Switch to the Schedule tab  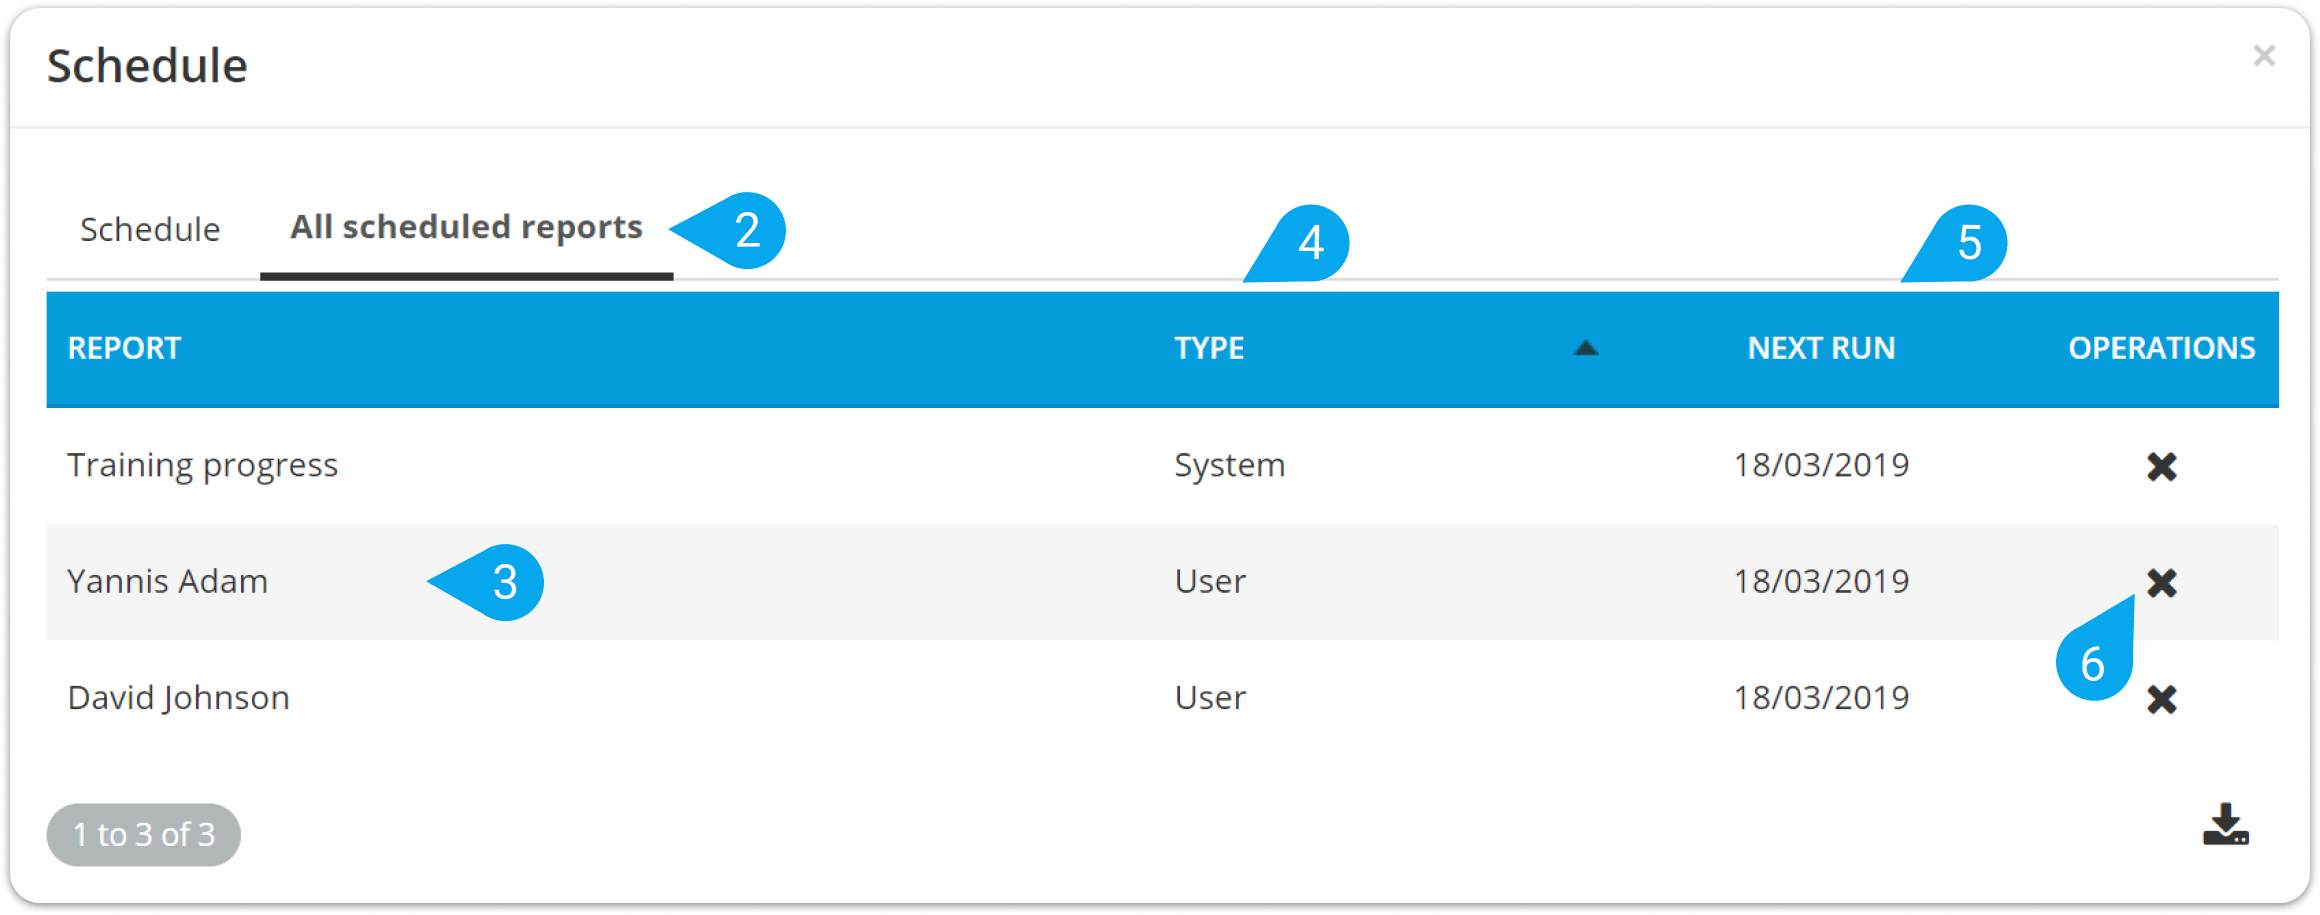[x=150, y=230]
